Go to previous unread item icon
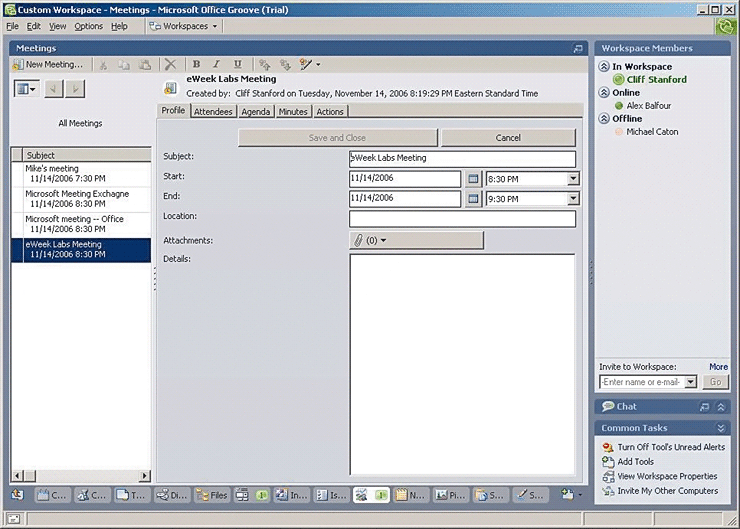This screenshot has height=529, width=740. 264,65
